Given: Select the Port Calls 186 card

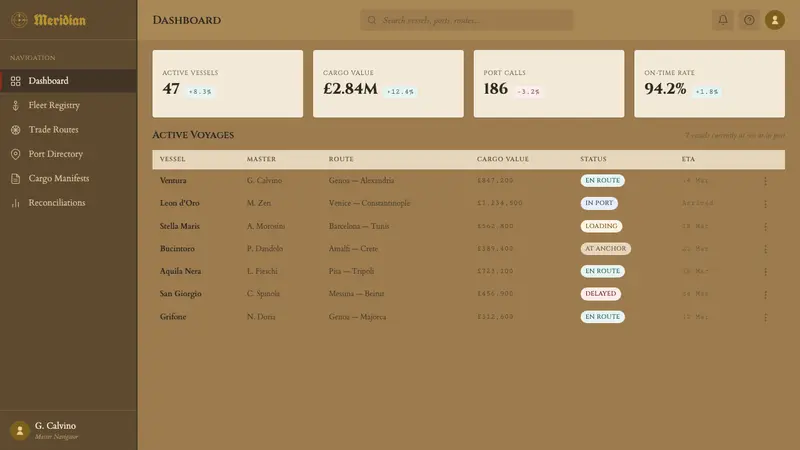Looking at the screenshot, I should [549, 84].
